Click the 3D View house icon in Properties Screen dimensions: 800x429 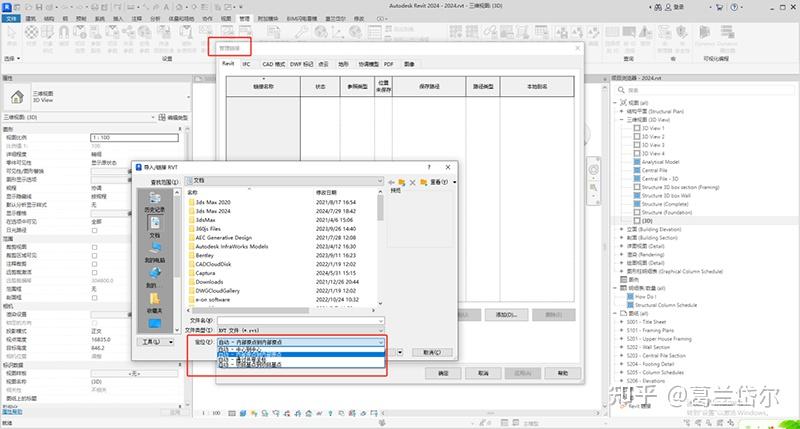[x=17, y=97]
